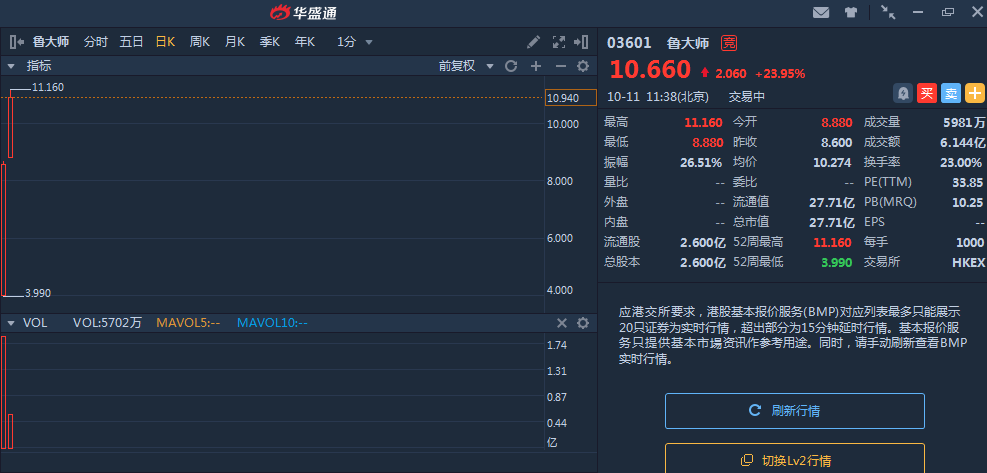Image resolution: width=987 pixels, height=473 pixels.
Task: Click the stock code 03601
Action: click(x=629, y=43)
